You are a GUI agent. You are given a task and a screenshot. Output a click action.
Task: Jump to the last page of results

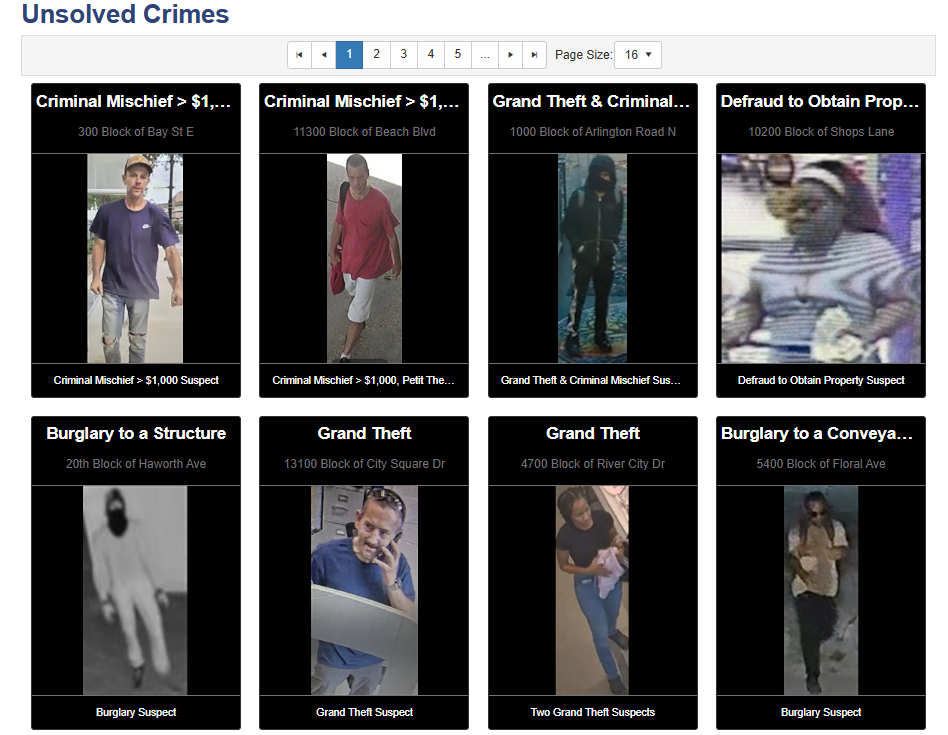pos(535,55)
